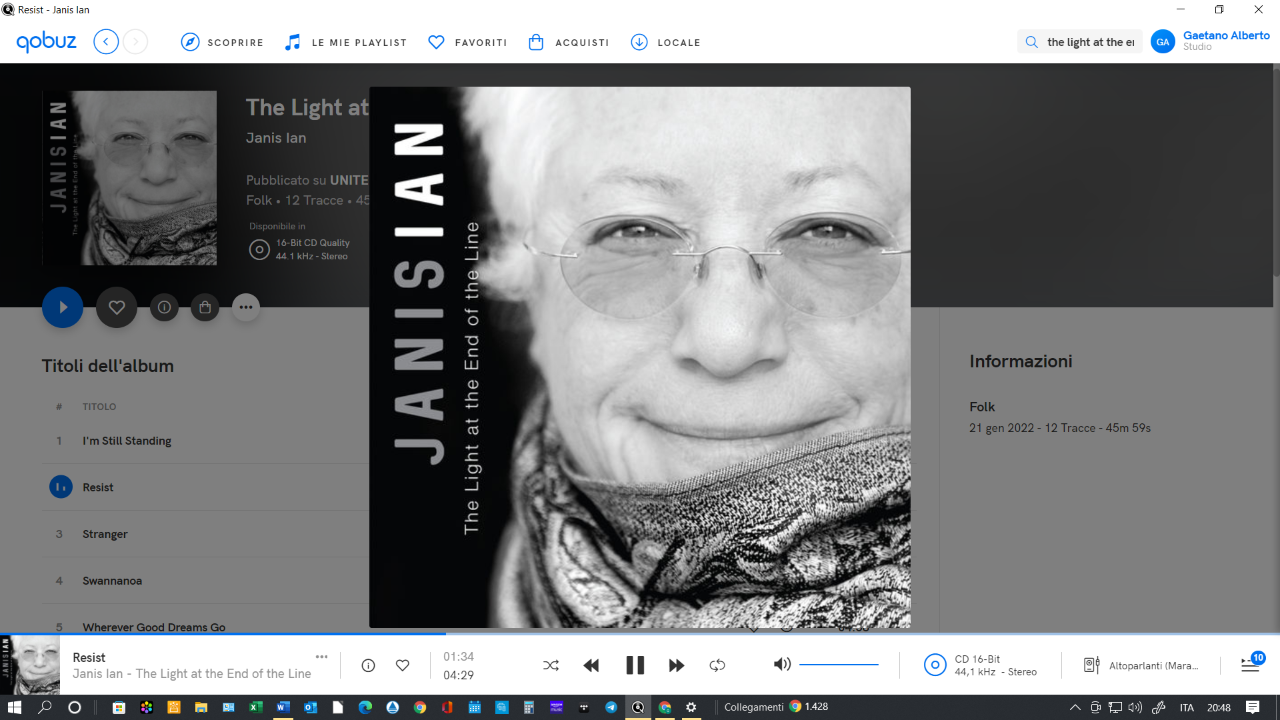
Task: Open Altoparlanti audio output selector
Action: (1141, 665)
